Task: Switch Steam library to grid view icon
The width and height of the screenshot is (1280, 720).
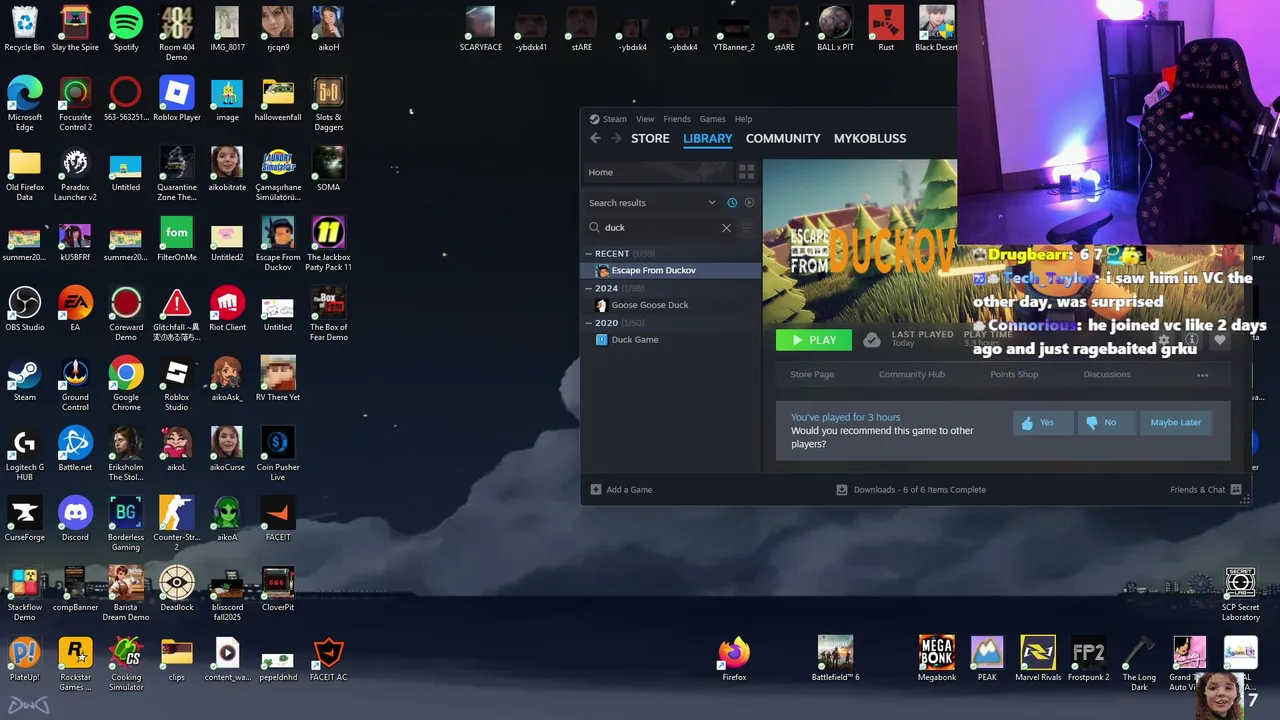Action: click(746, 172)
